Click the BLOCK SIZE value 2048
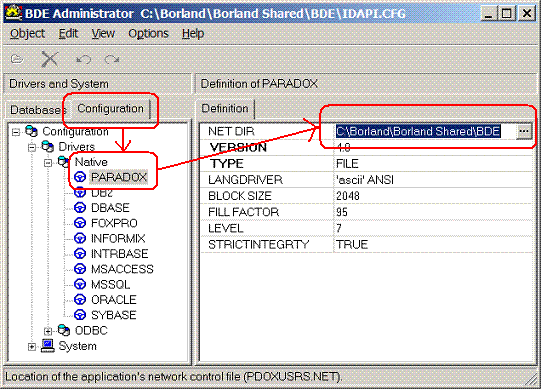 [348, 196]
